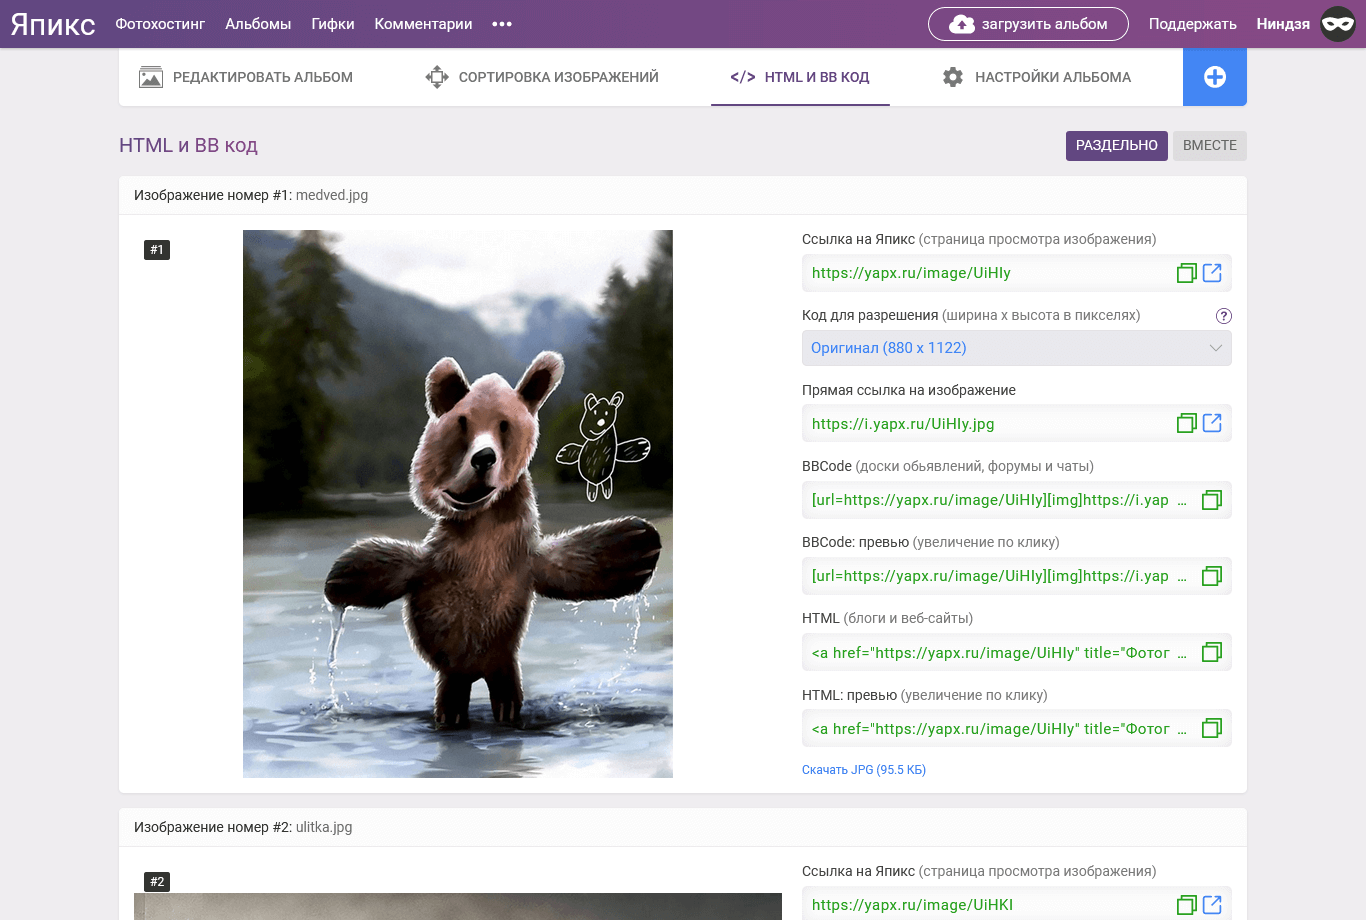Click the medved.jpg bear image preview
The height and width of the screenshot is (920, 1366).
click(x=457, y=504)
